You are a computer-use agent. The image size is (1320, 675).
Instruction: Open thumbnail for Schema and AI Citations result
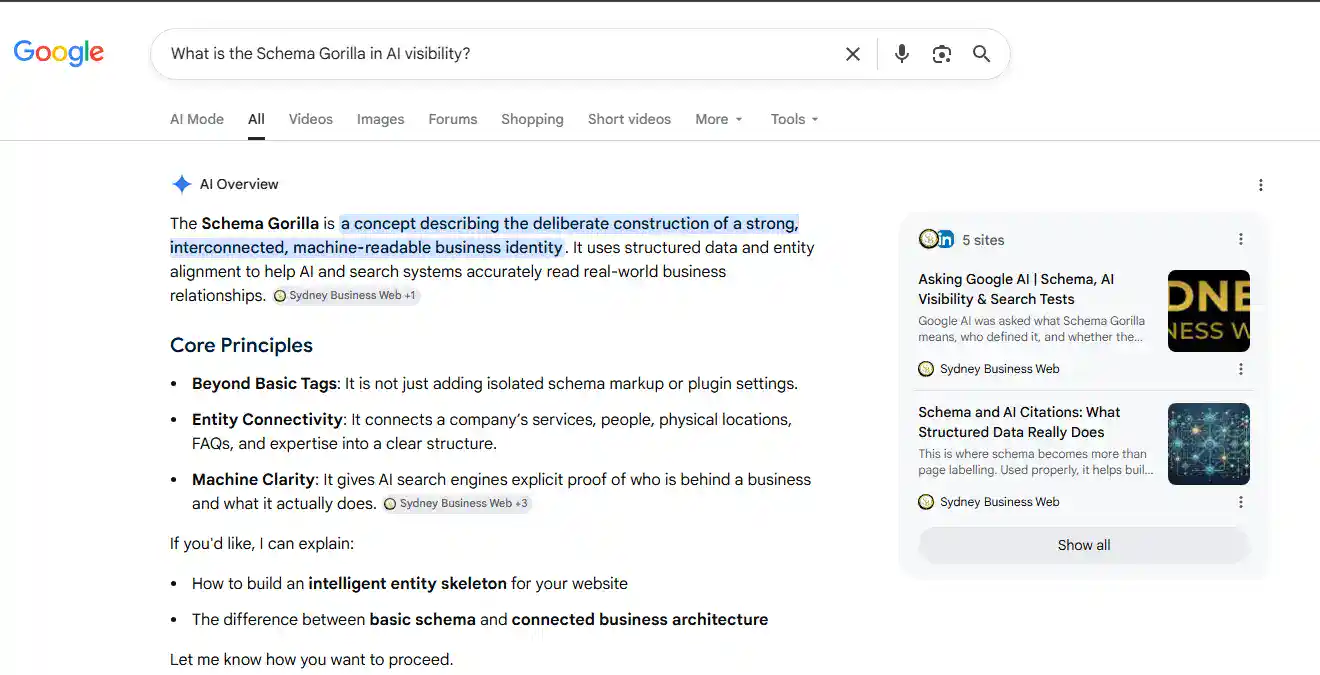pos(1209,444)
